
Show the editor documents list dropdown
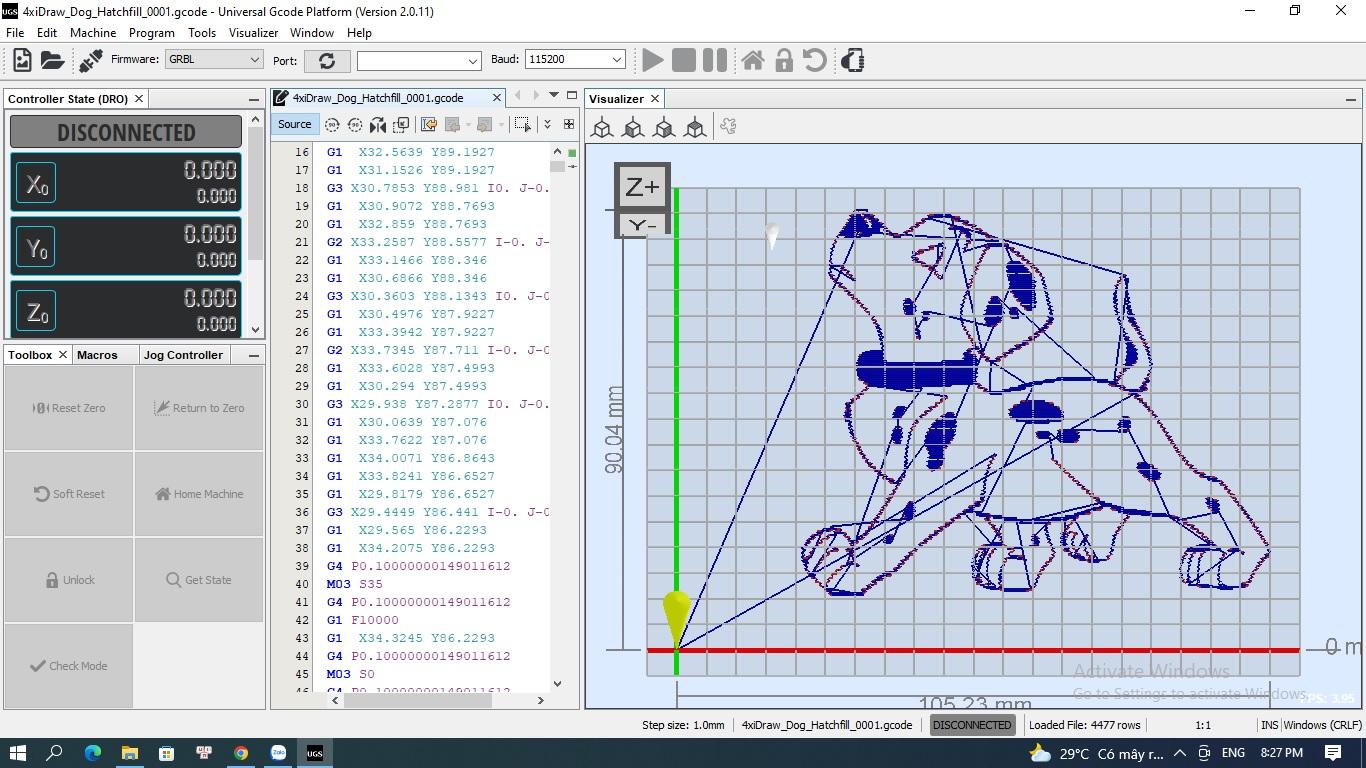(x=553, y=96)
